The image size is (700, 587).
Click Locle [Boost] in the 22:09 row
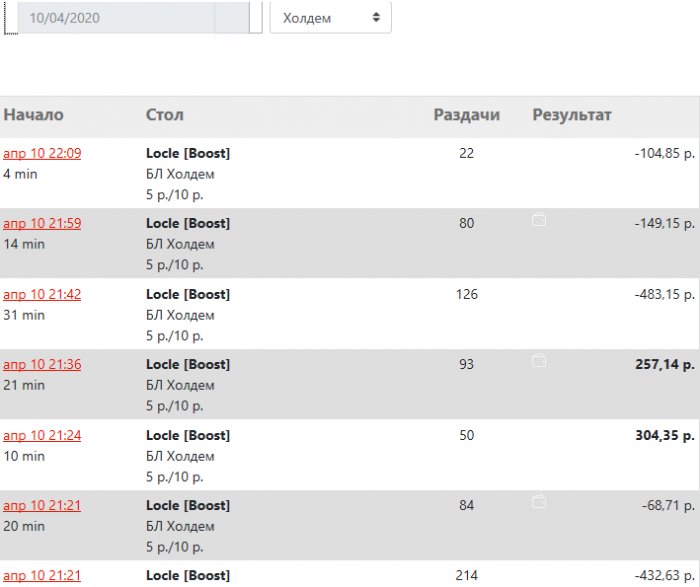(188, 153)
